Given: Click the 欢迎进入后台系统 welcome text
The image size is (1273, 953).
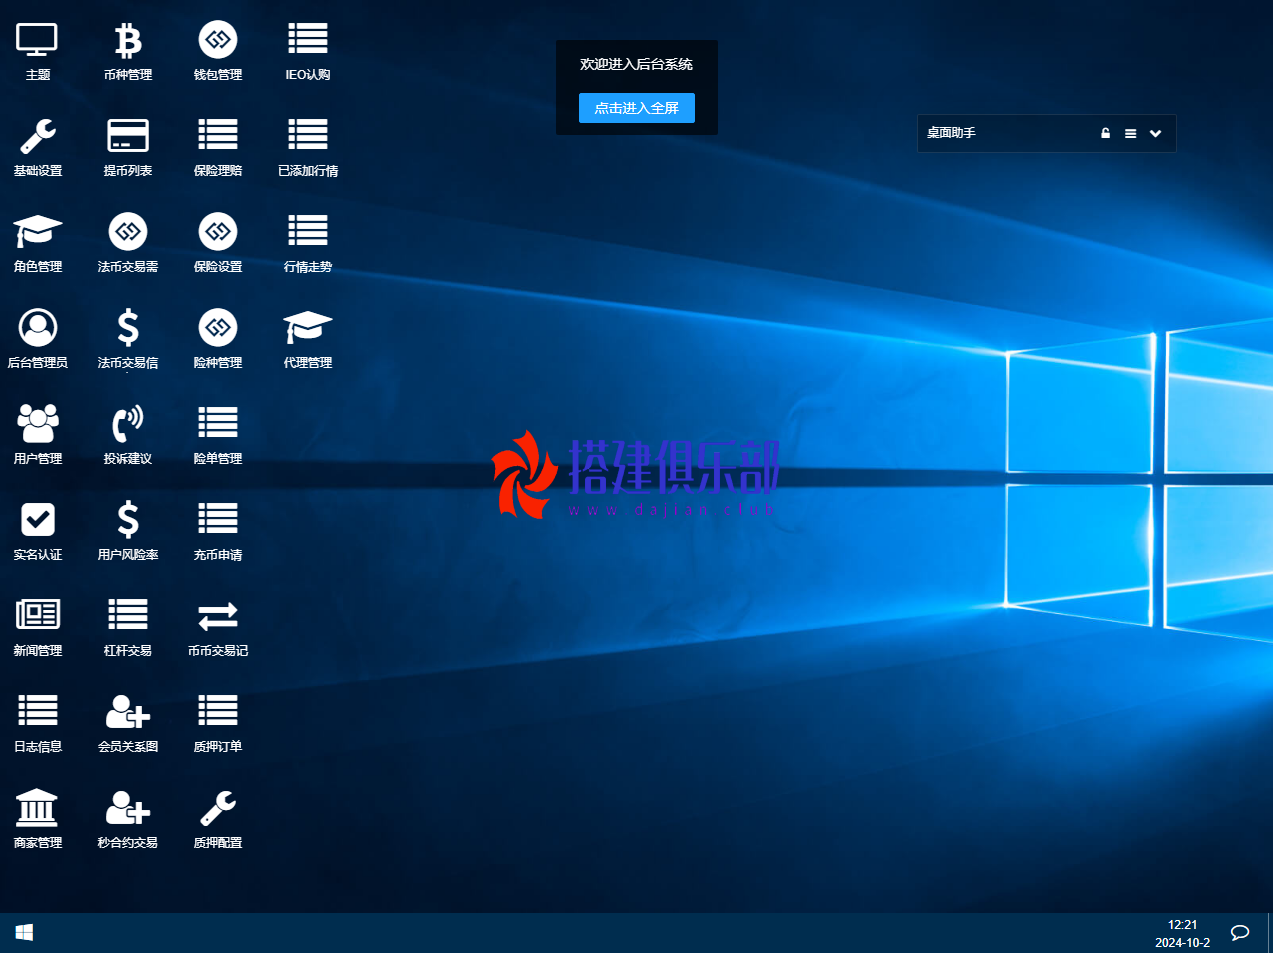Looking at the screenshot, I should (x=637, y=64).
